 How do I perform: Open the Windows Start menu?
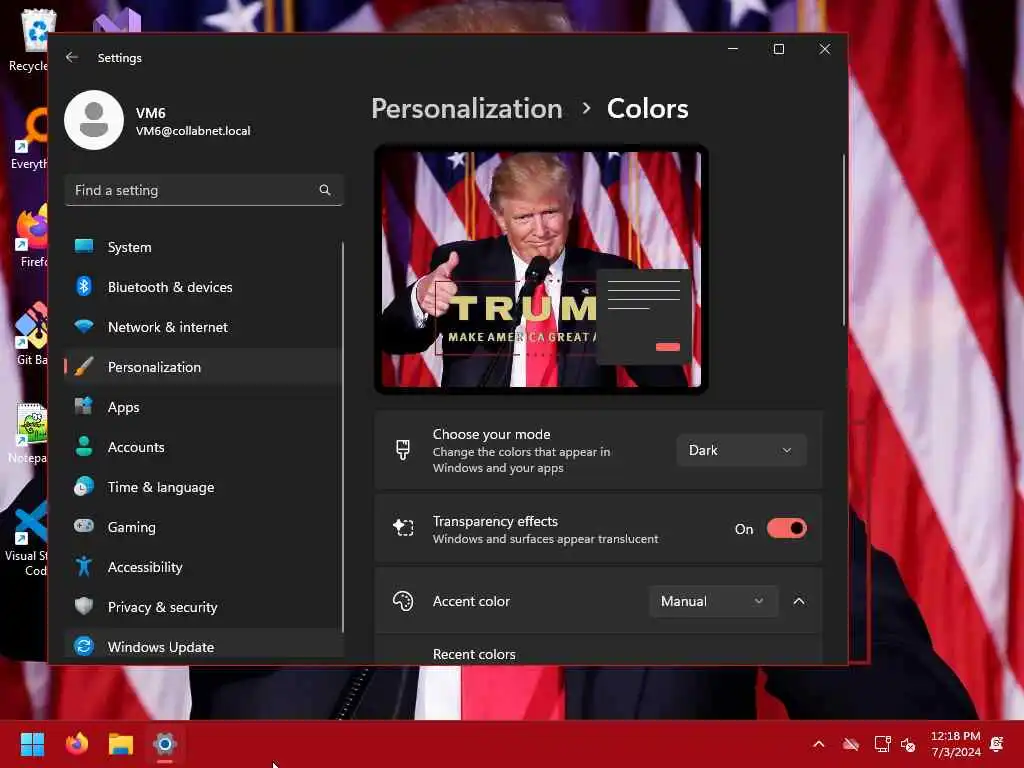(x=33, y=744)
